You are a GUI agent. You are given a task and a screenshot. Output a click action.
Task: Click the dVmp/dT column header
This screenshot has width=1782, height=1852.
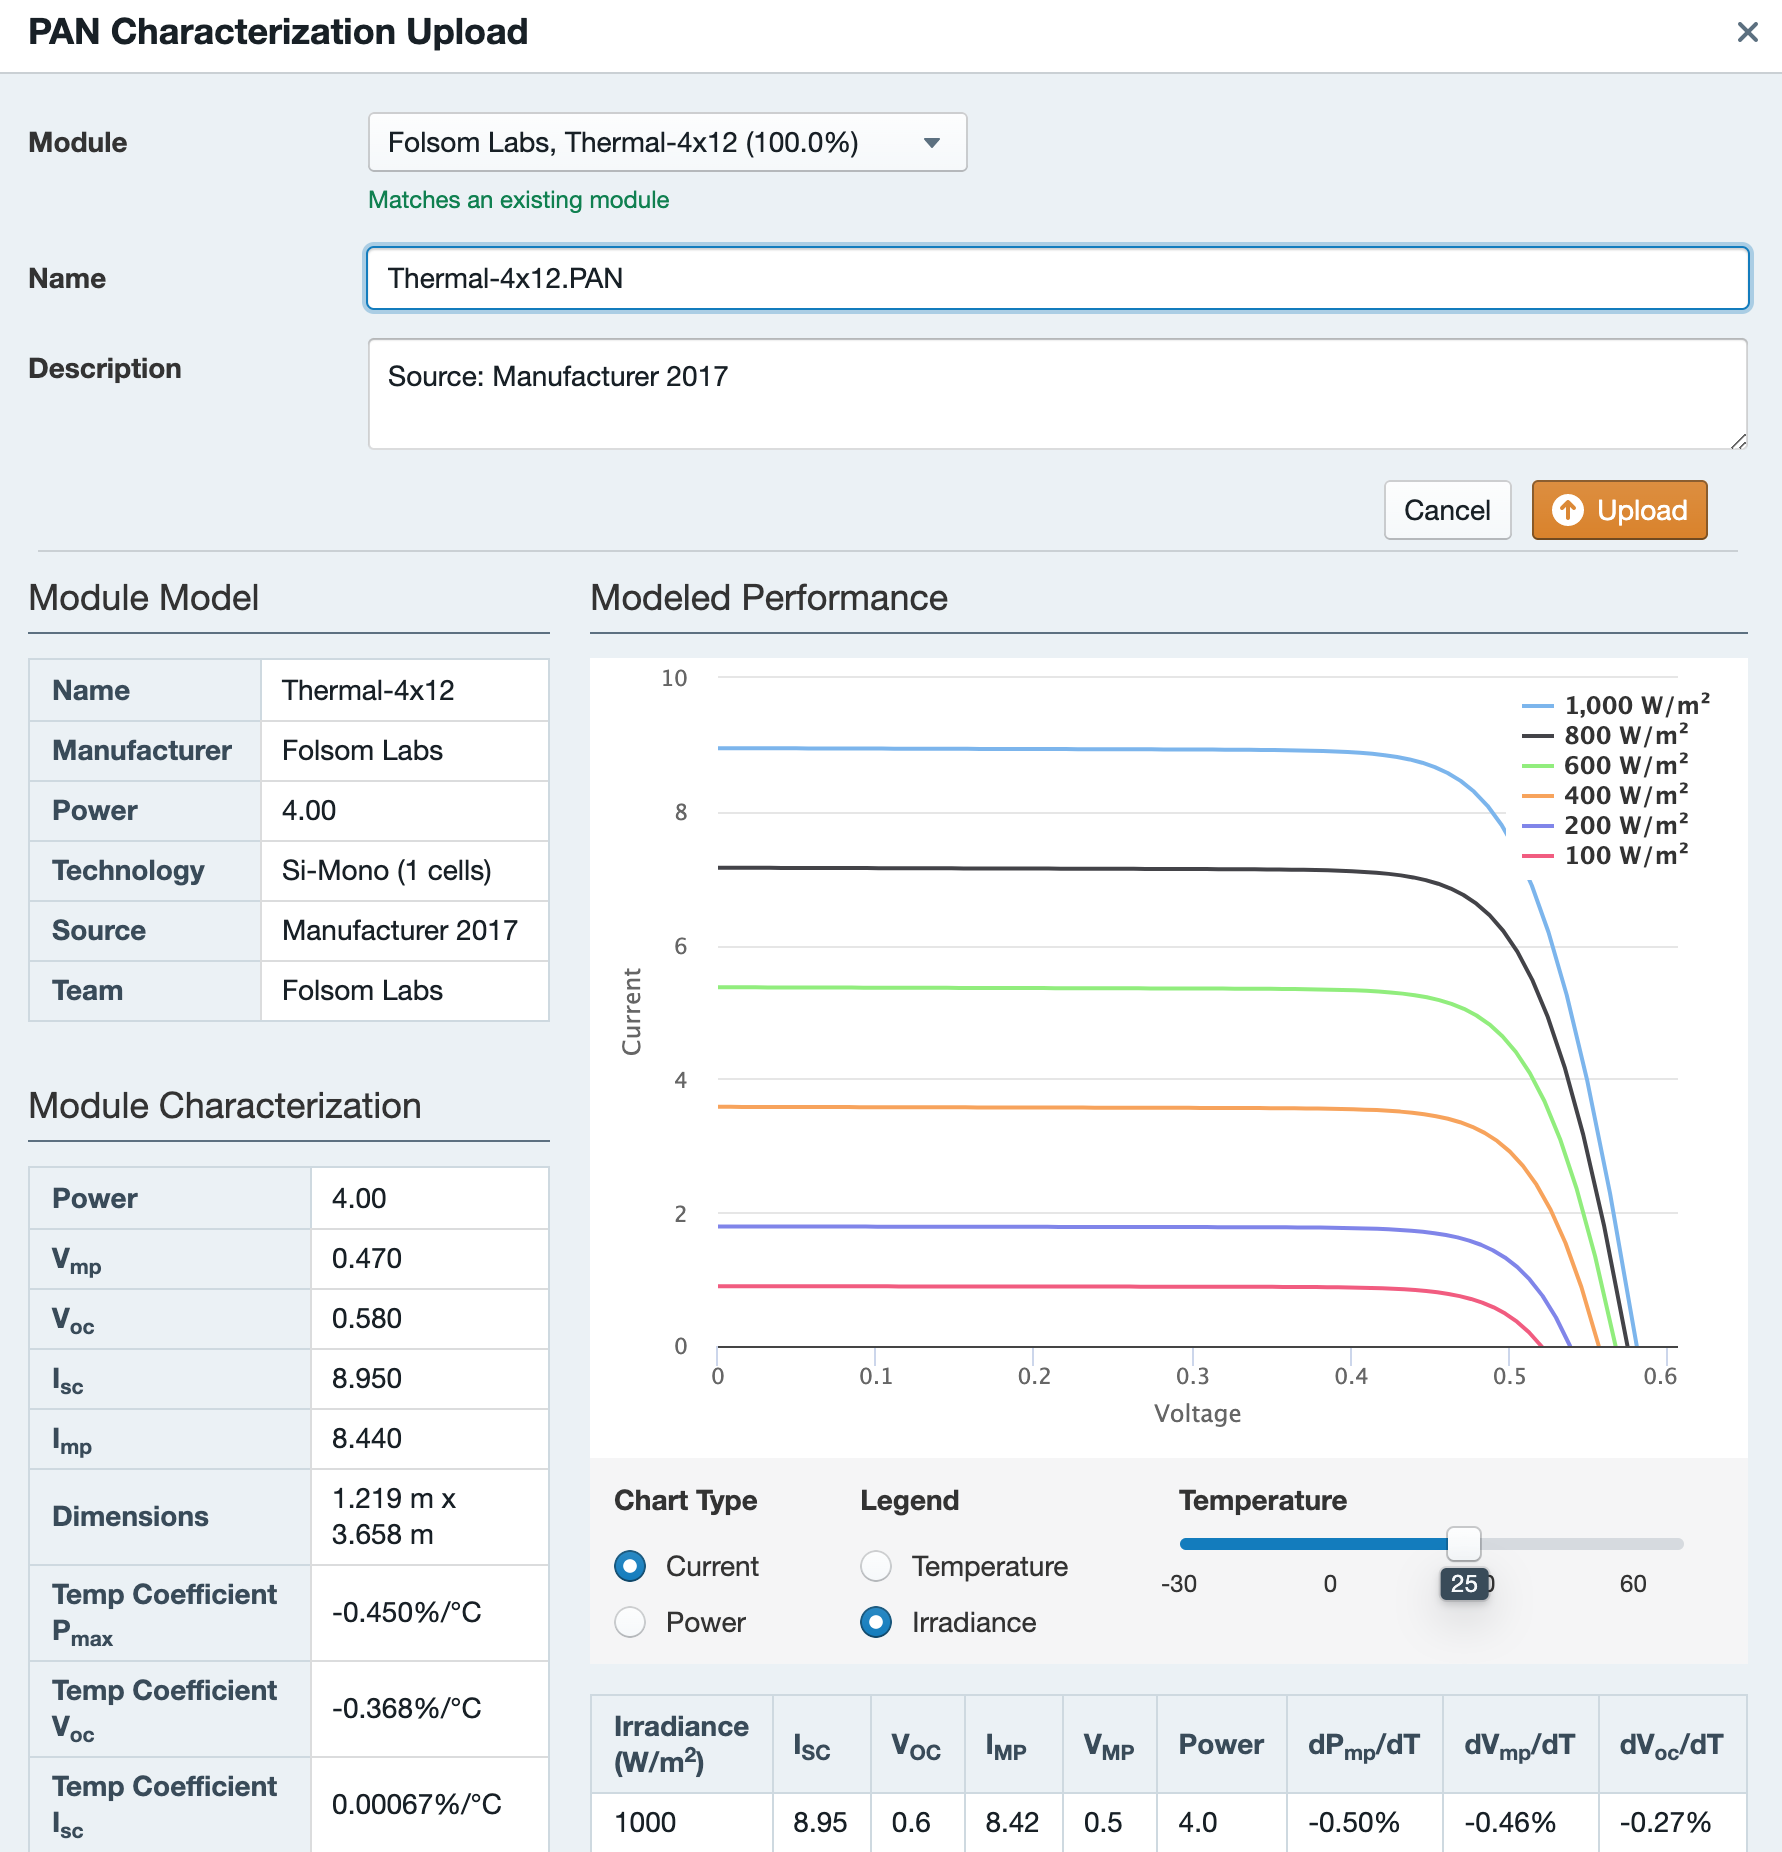[x=1520, y=1744]
